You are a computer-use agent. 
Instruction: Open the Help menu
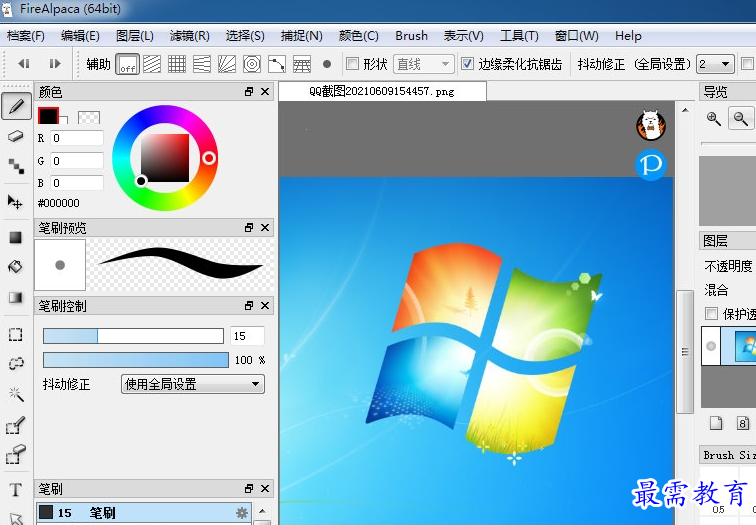pos(628,36)
